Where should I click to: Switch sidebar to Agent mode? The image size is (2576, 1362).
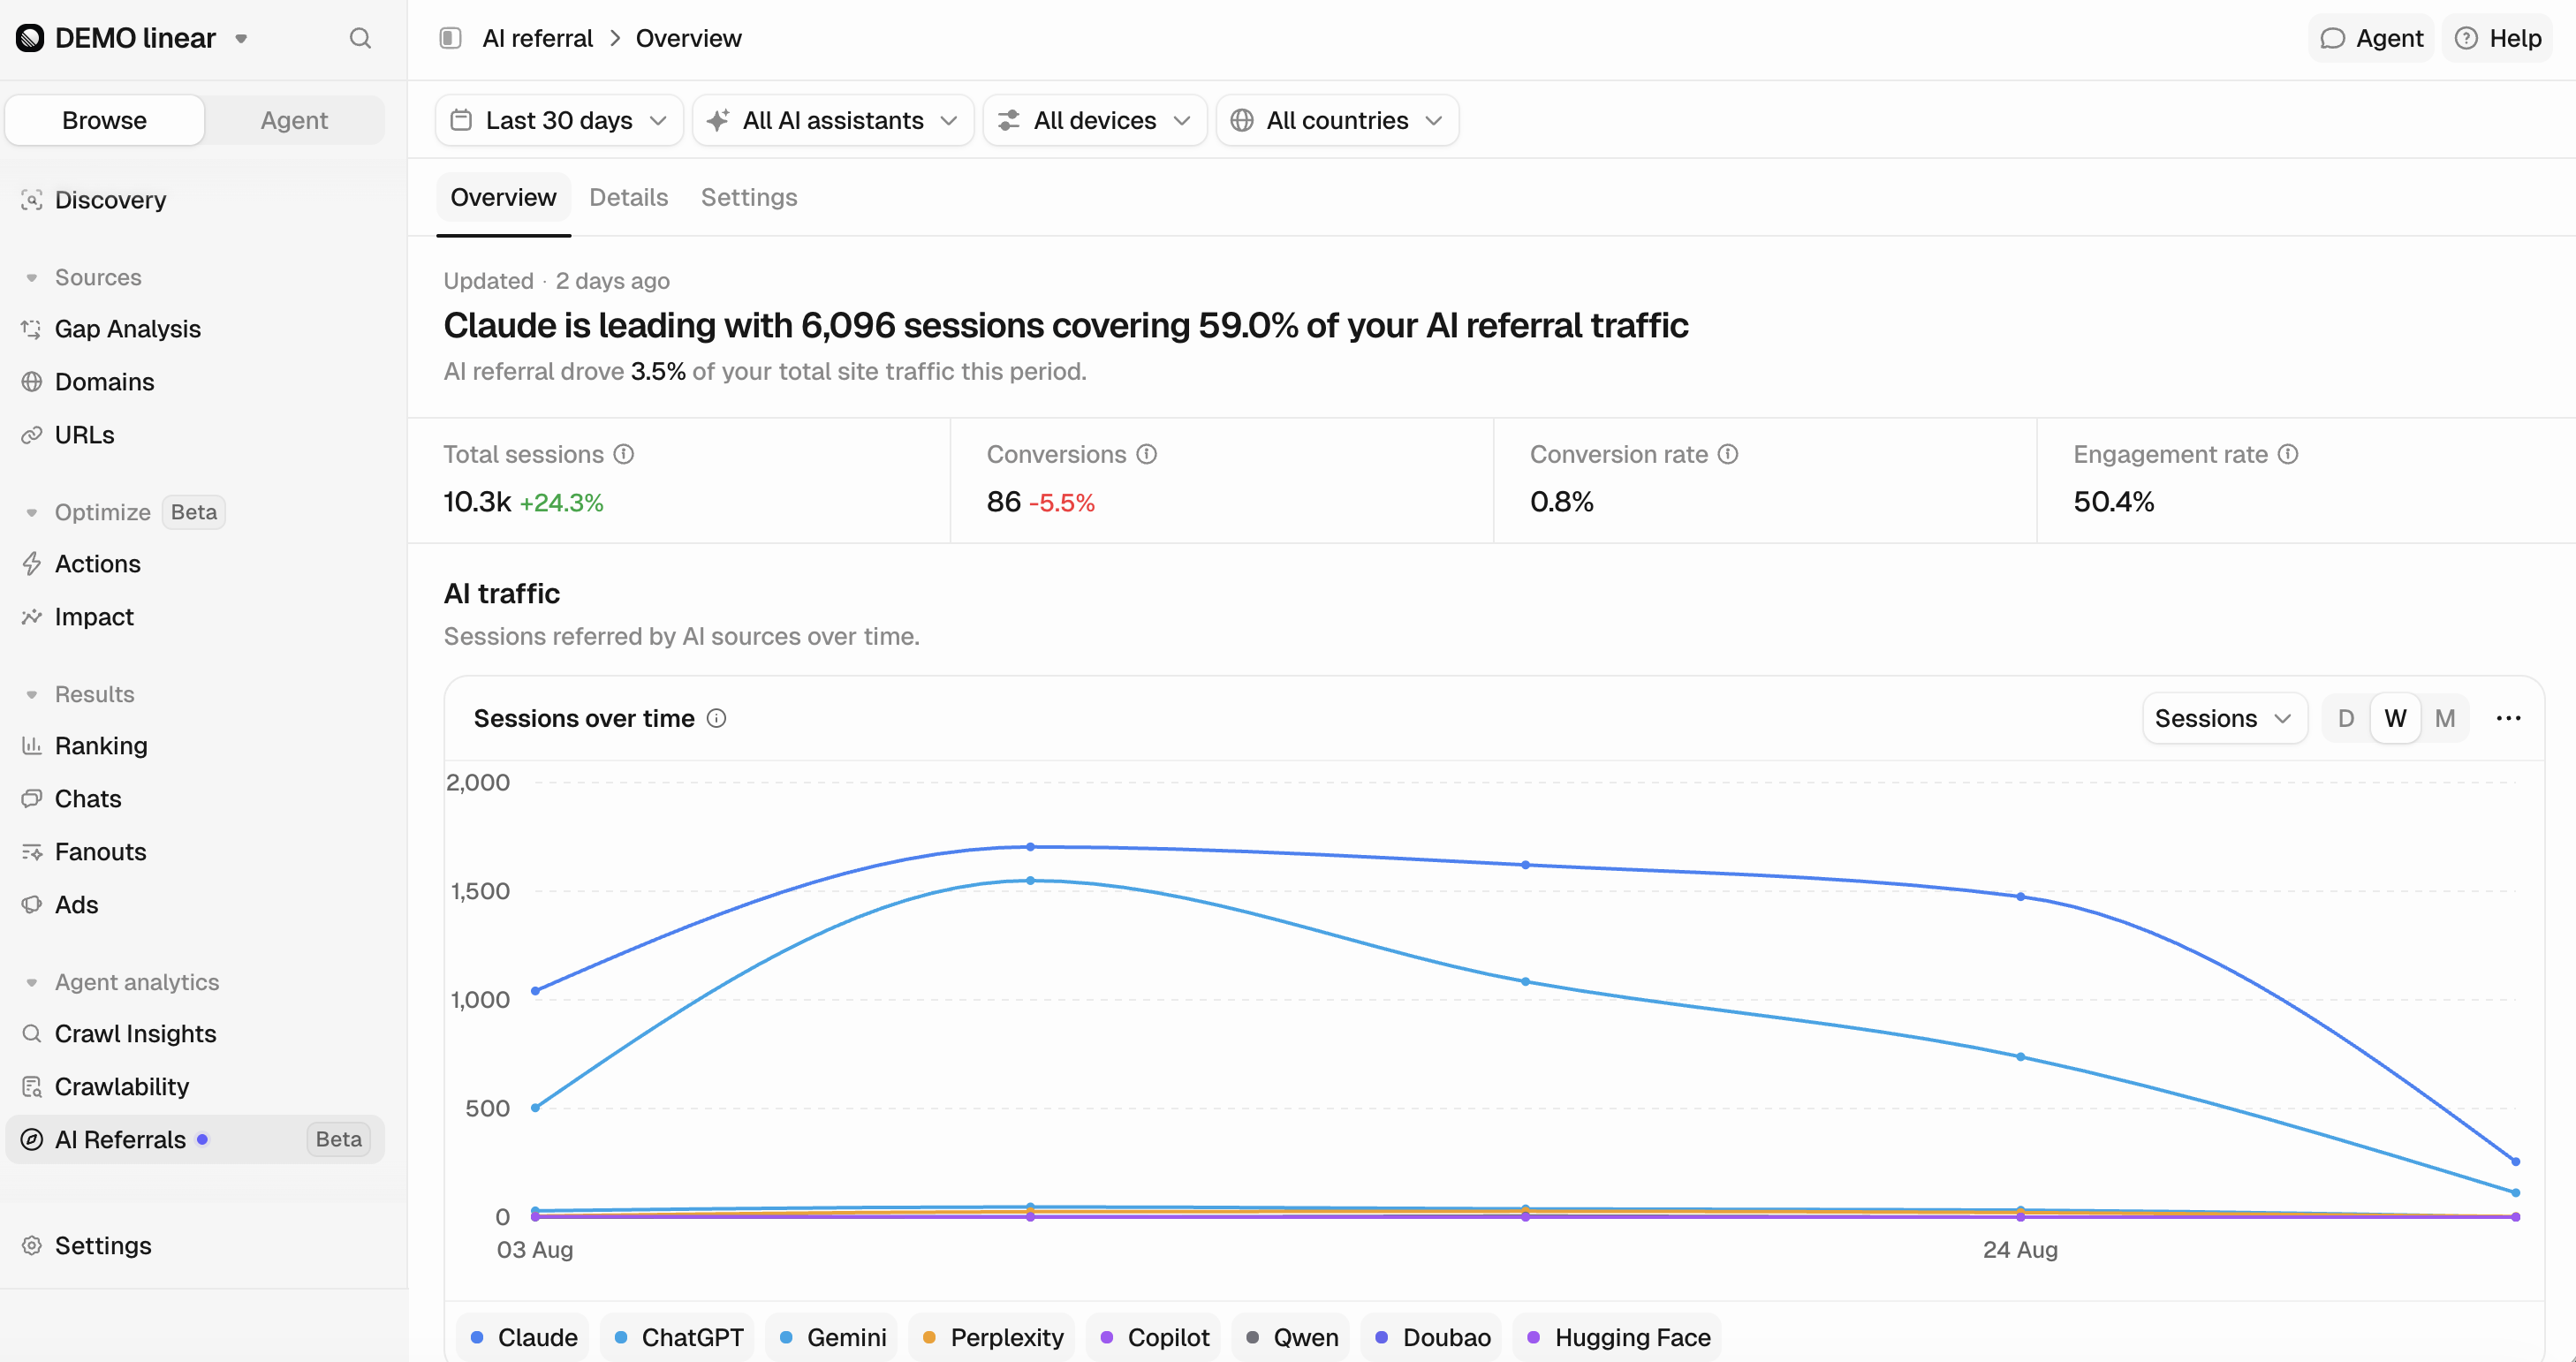point(294,120)
